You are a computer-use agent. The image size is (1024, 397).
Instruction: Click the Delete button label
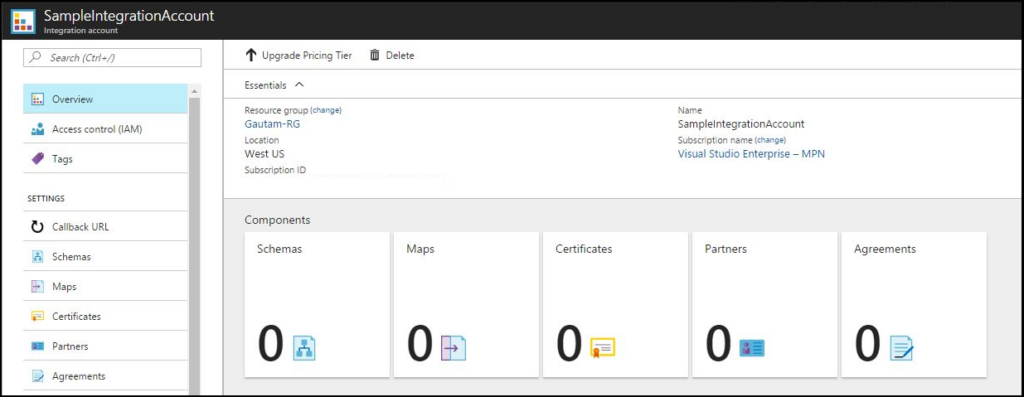[x=400, y=56]
